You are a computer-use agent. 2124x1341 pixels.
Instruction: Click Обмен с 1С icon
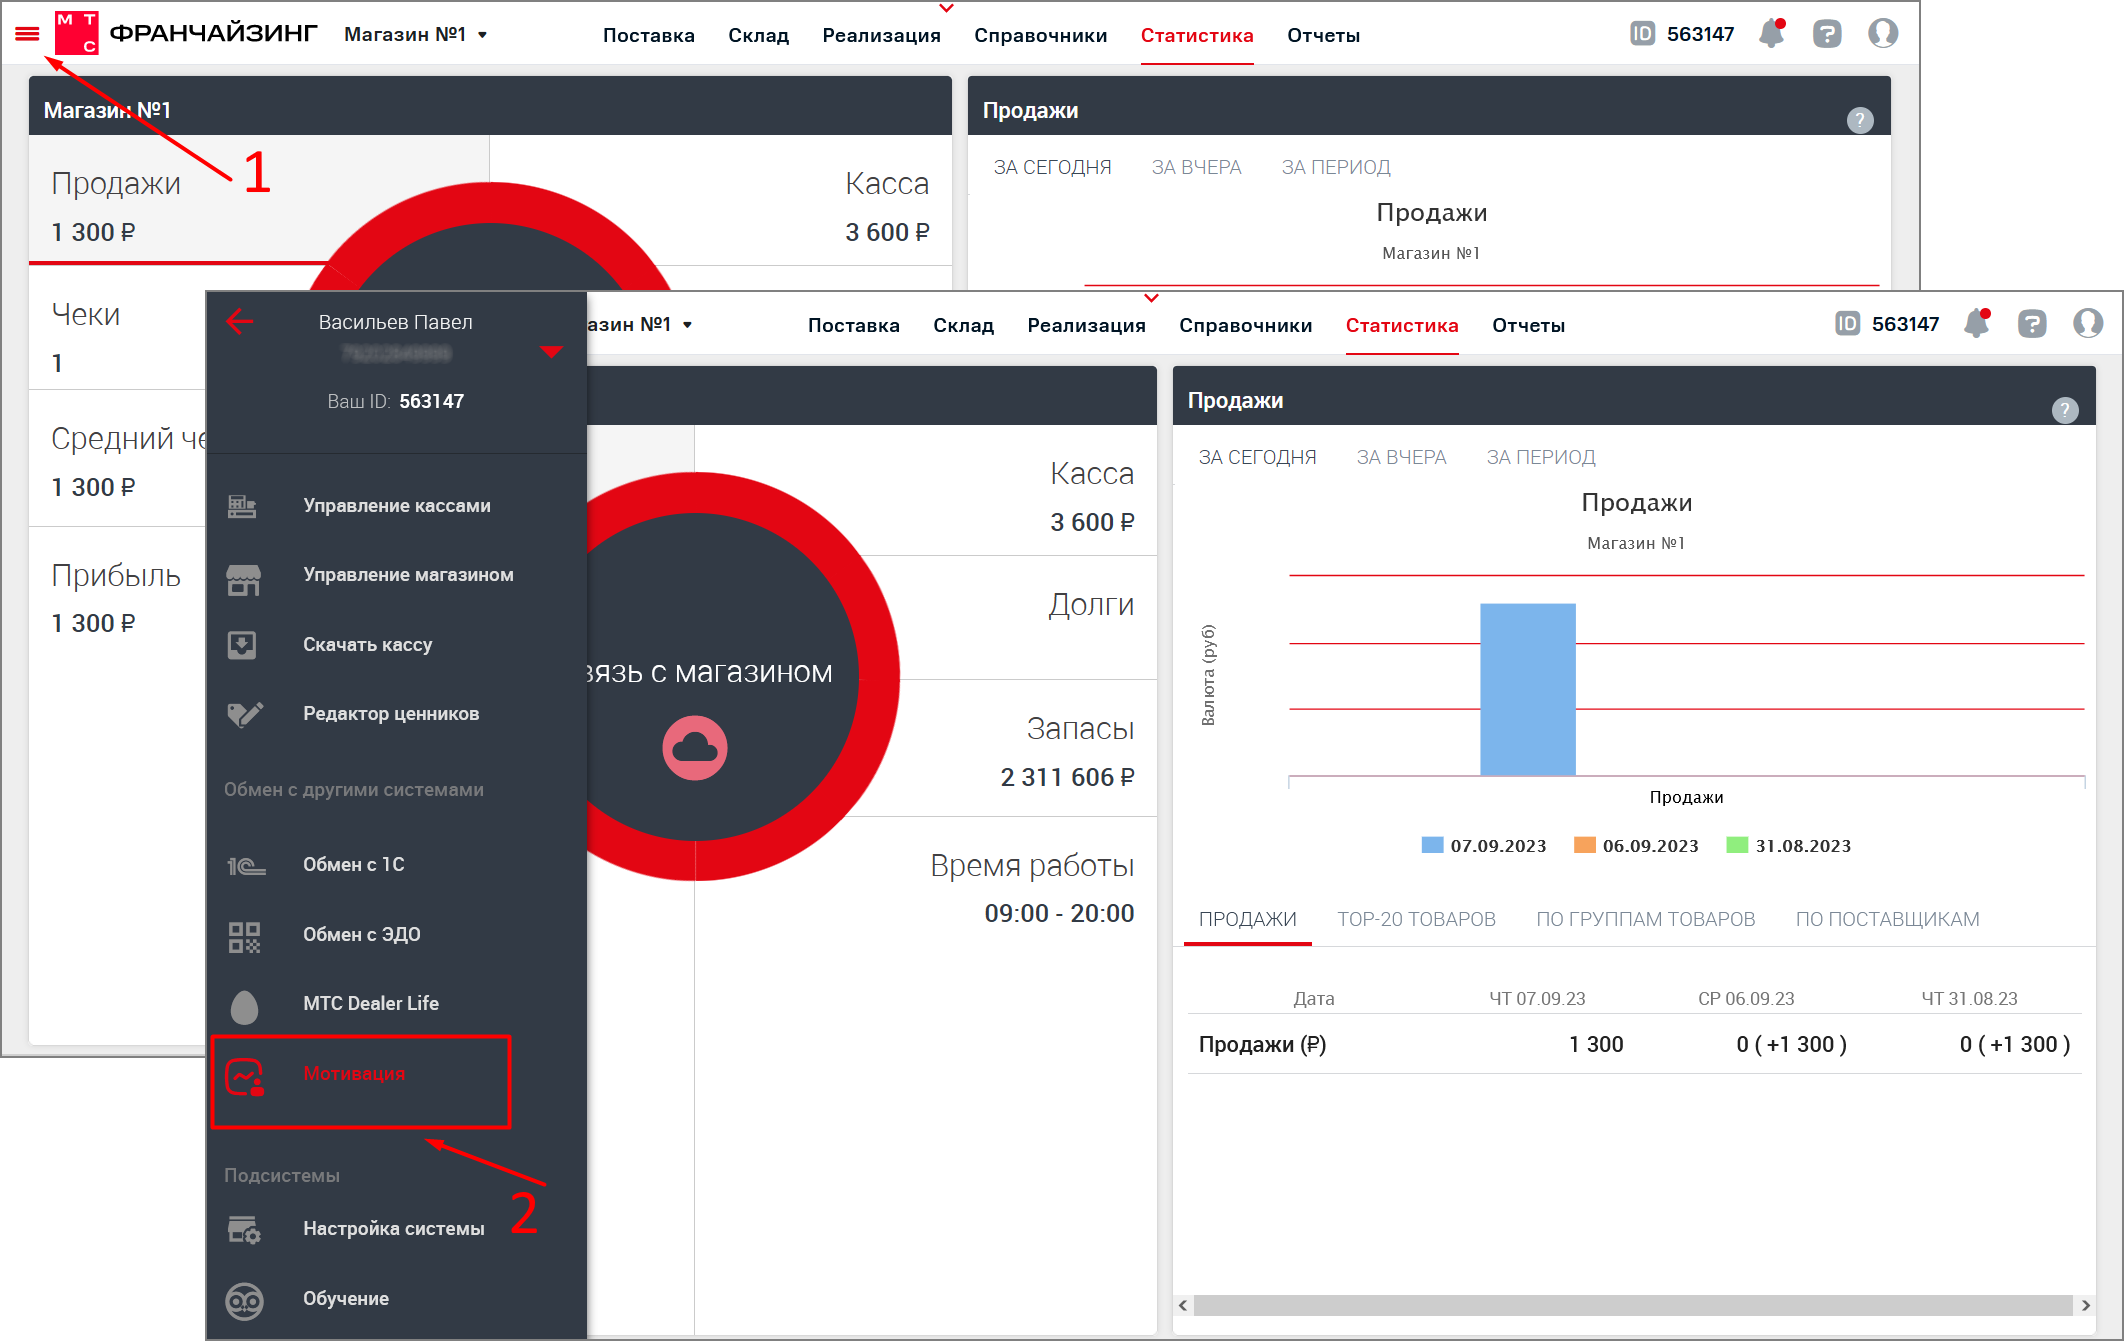[246, 865]
